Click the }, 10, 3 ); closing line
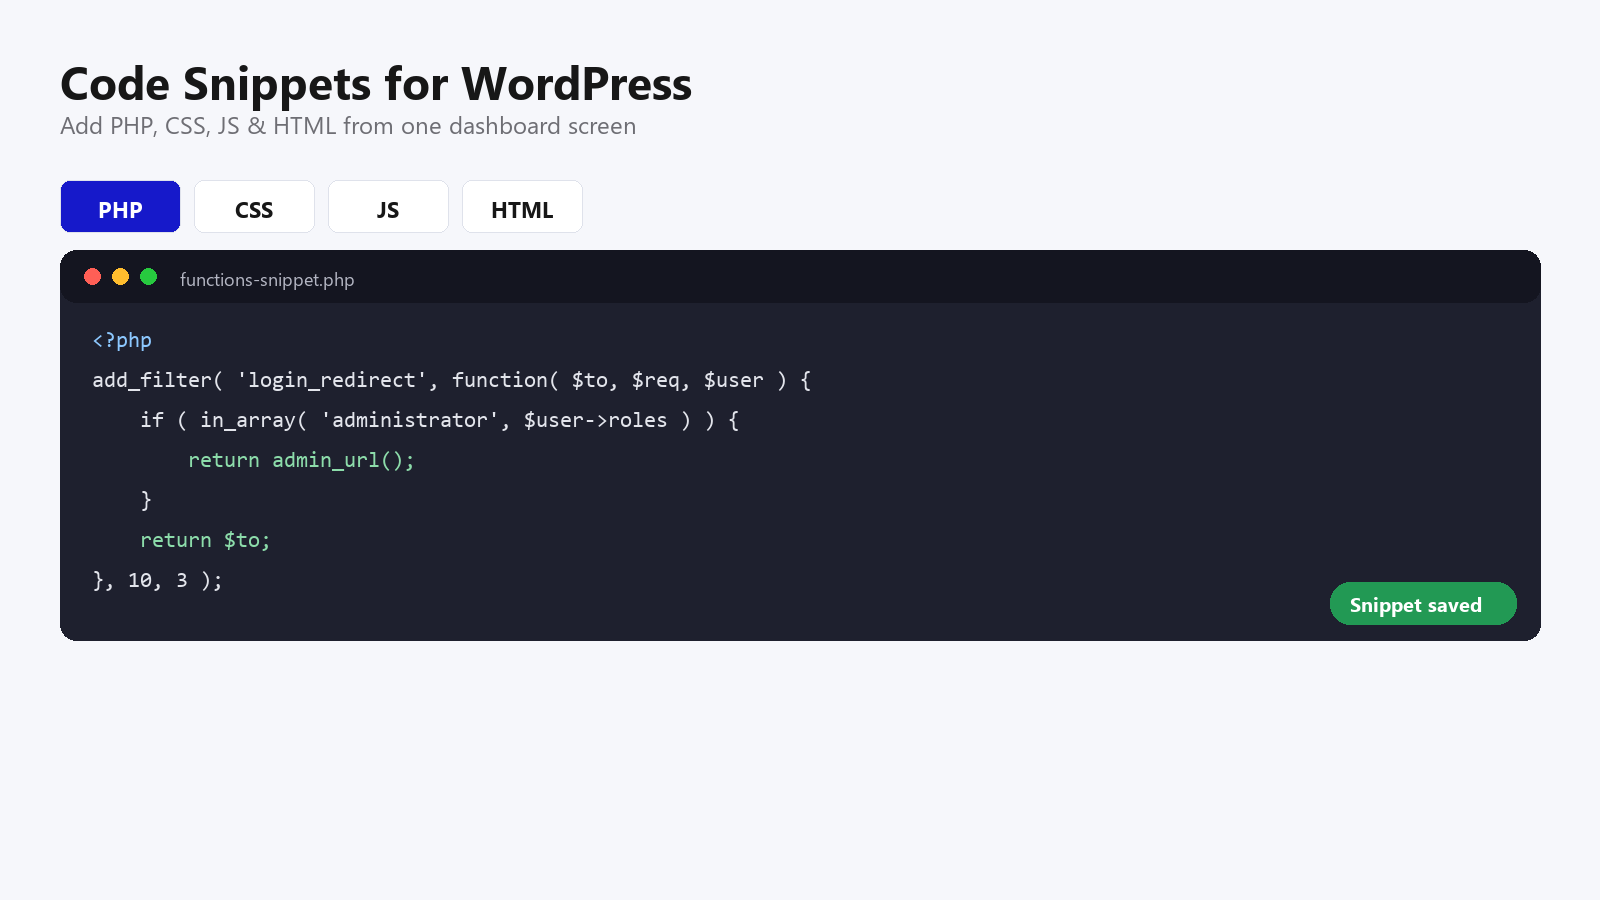 (x=158, y=580)
